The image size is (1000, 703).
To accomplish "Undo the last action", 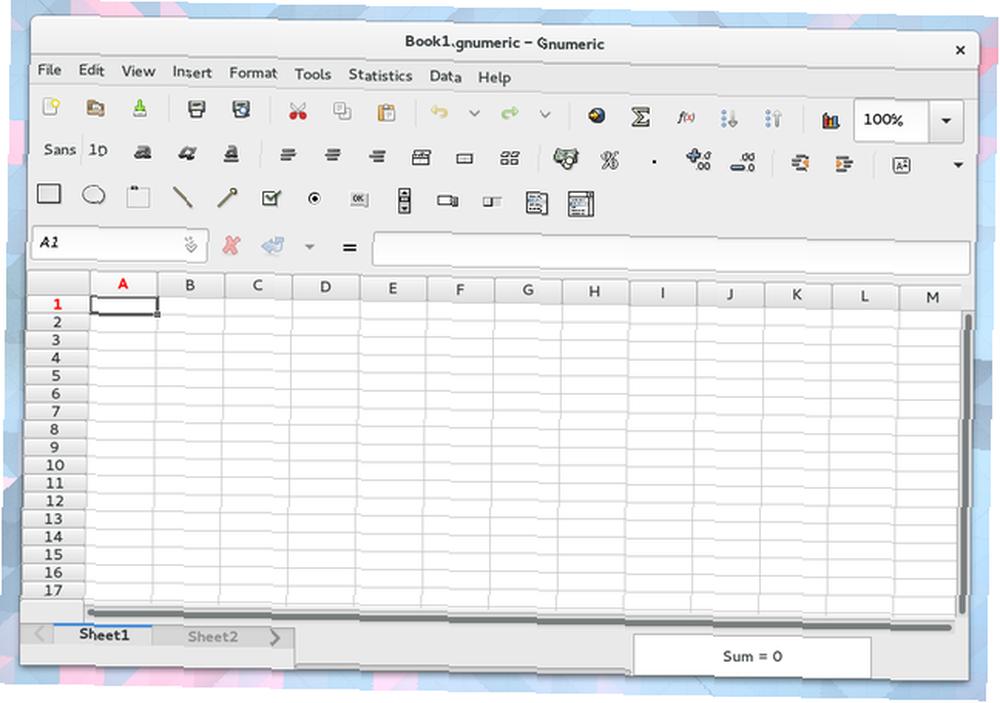I will coord(439,113).
